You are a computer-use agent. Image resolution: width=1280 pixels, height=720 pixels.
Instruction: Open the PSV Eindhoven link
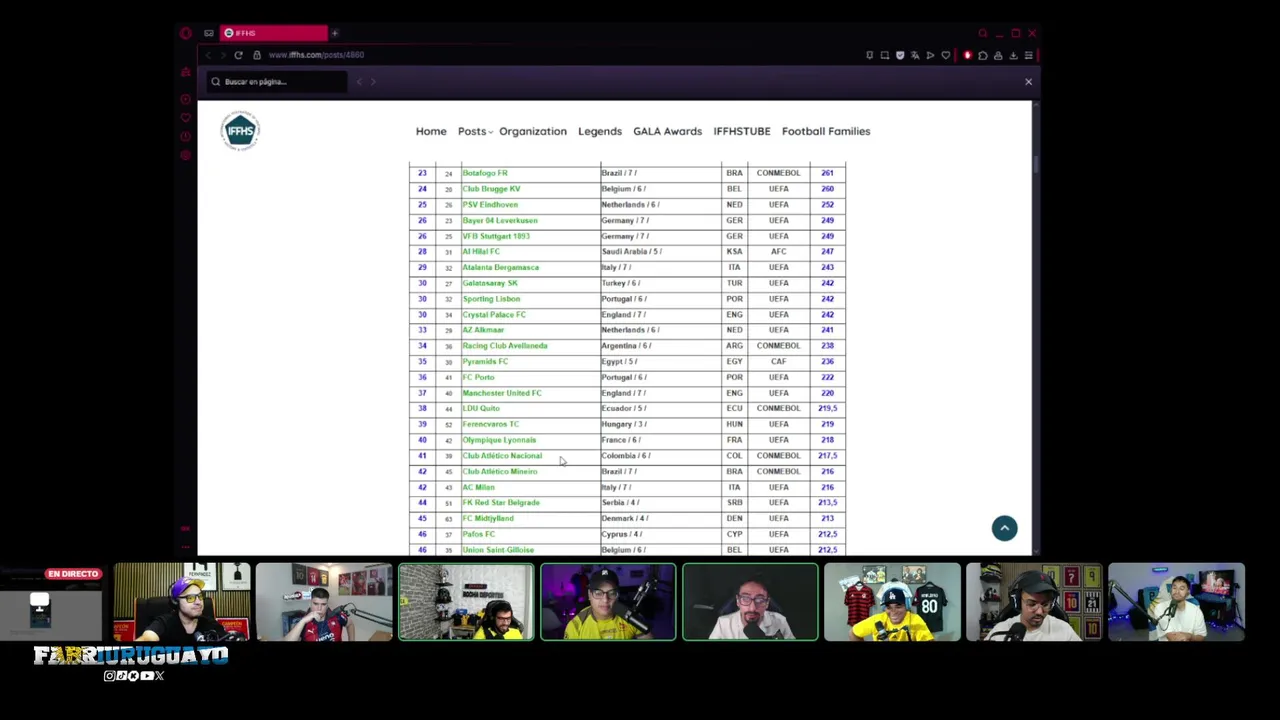coord(490,205)
